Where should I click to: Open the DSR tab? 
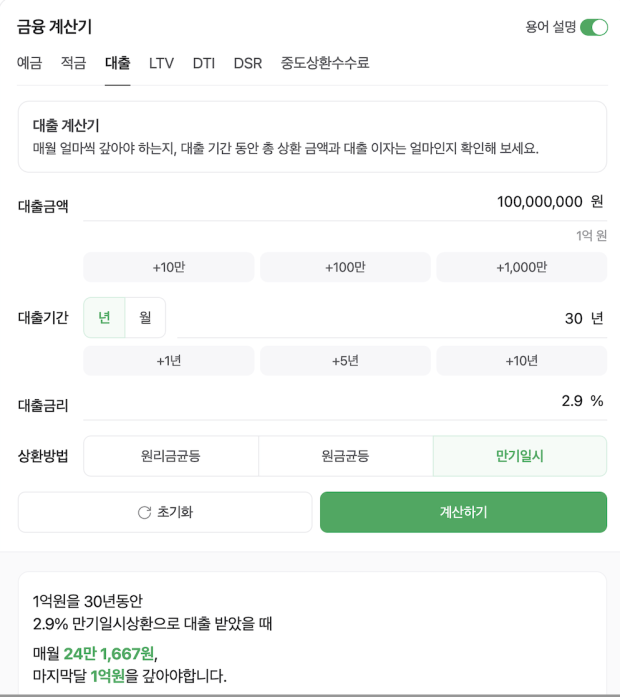click(x=248, y=63)
